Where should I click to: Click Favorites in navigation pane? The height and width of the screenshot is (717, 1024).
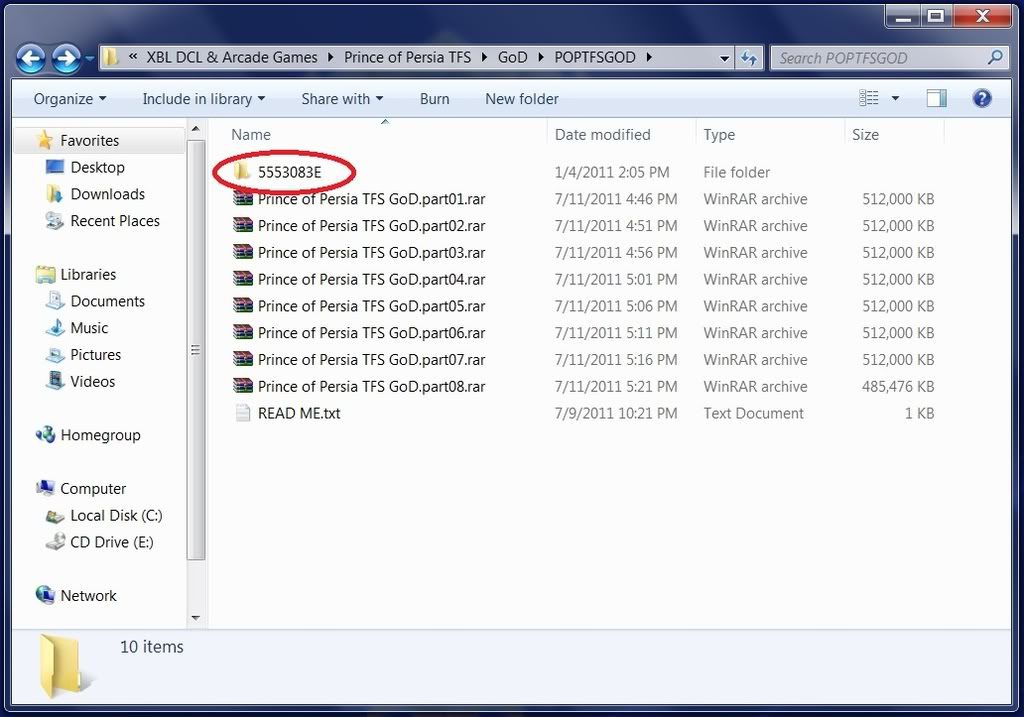(x=89, y=140)
